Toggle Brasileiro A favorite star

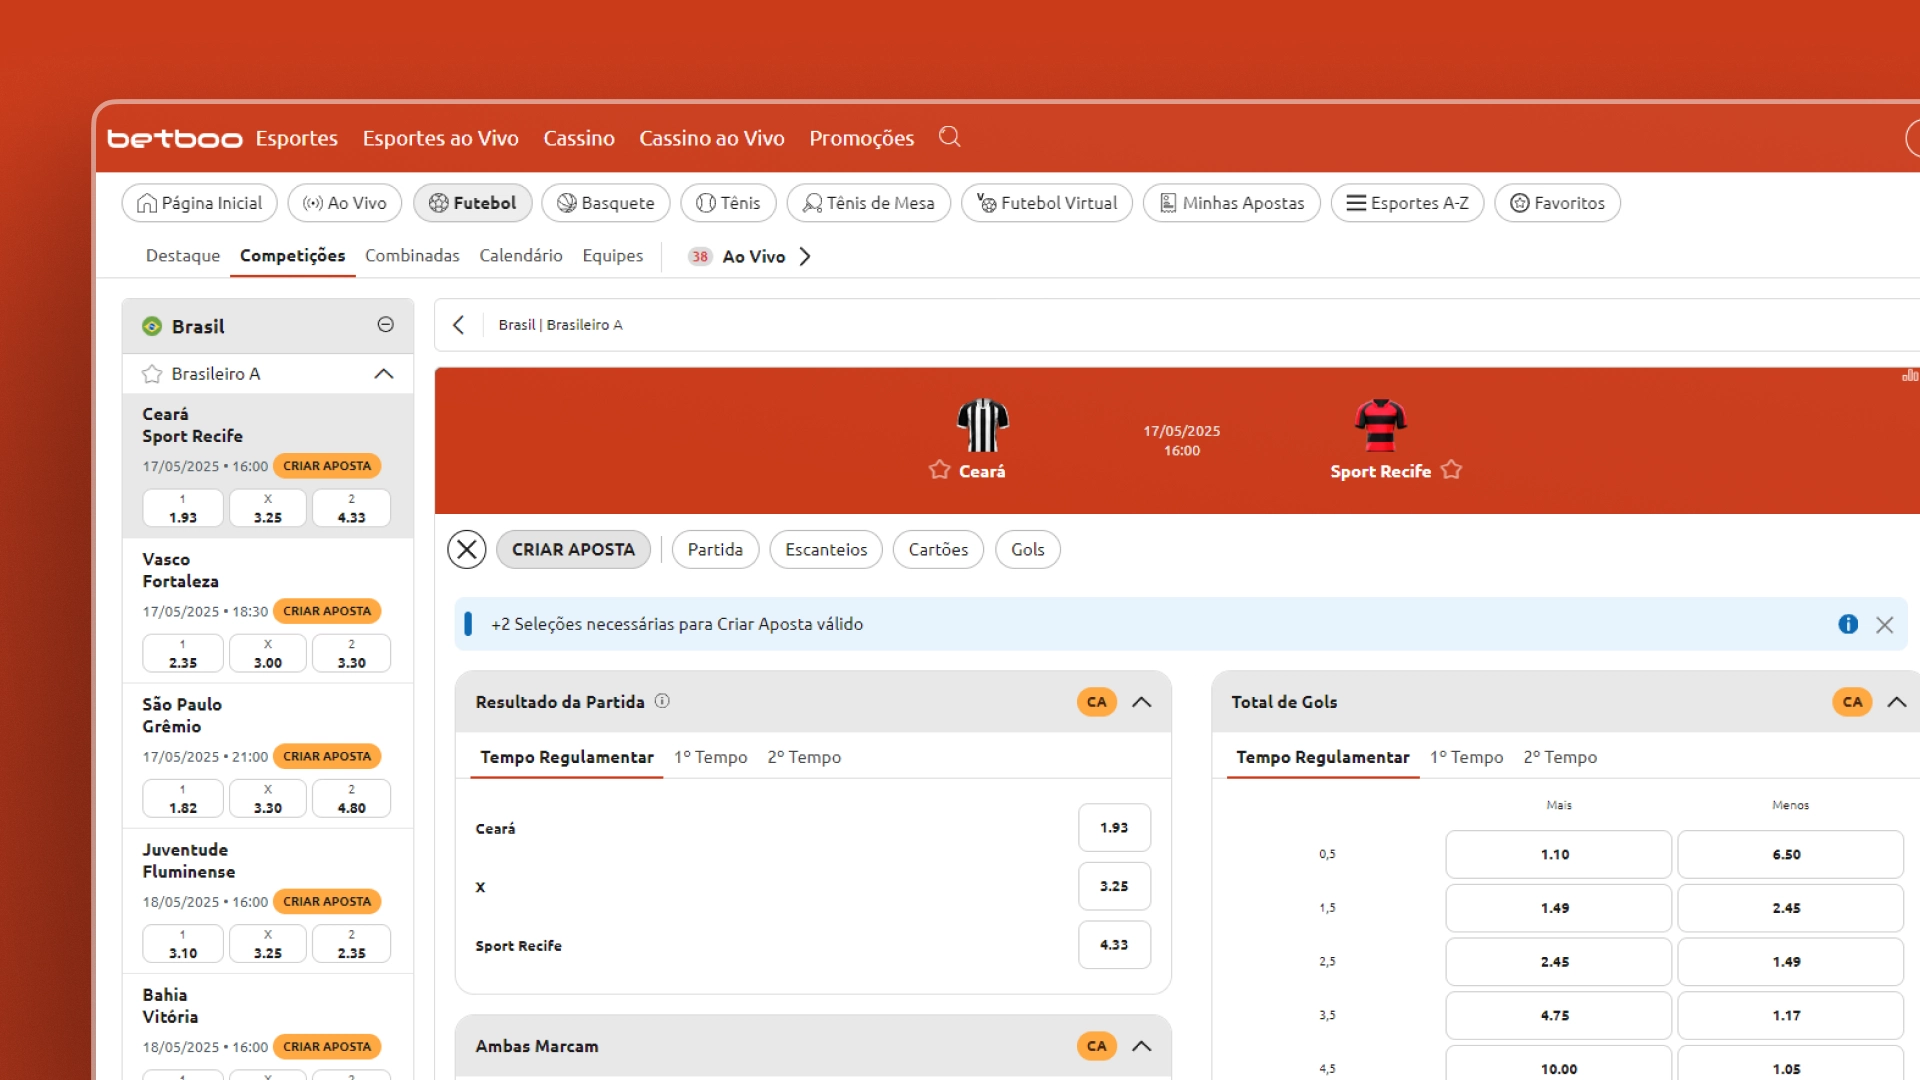pos(152,374)
